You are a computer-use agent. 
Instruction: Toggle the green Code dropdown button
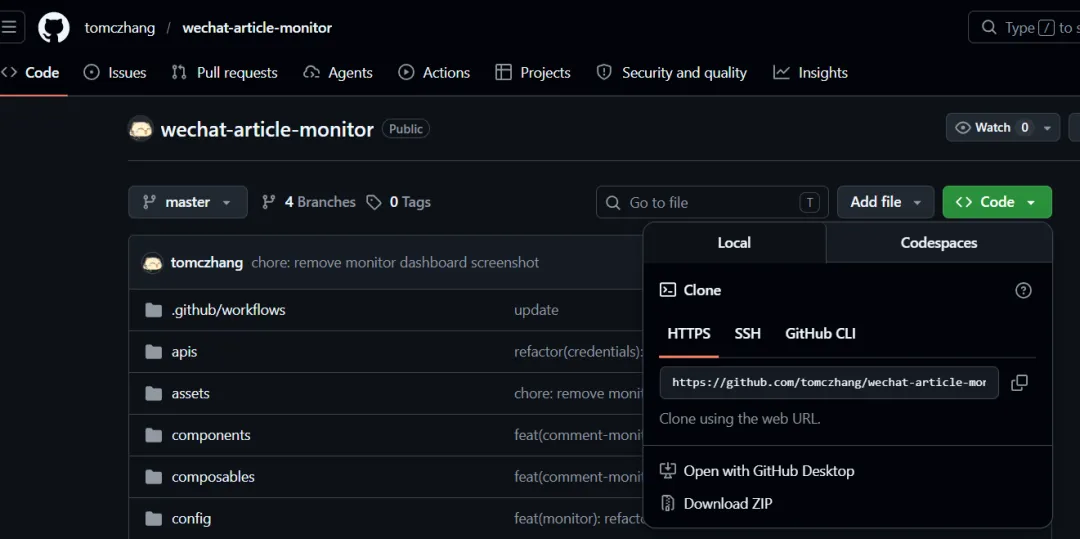tap(996, 202)
